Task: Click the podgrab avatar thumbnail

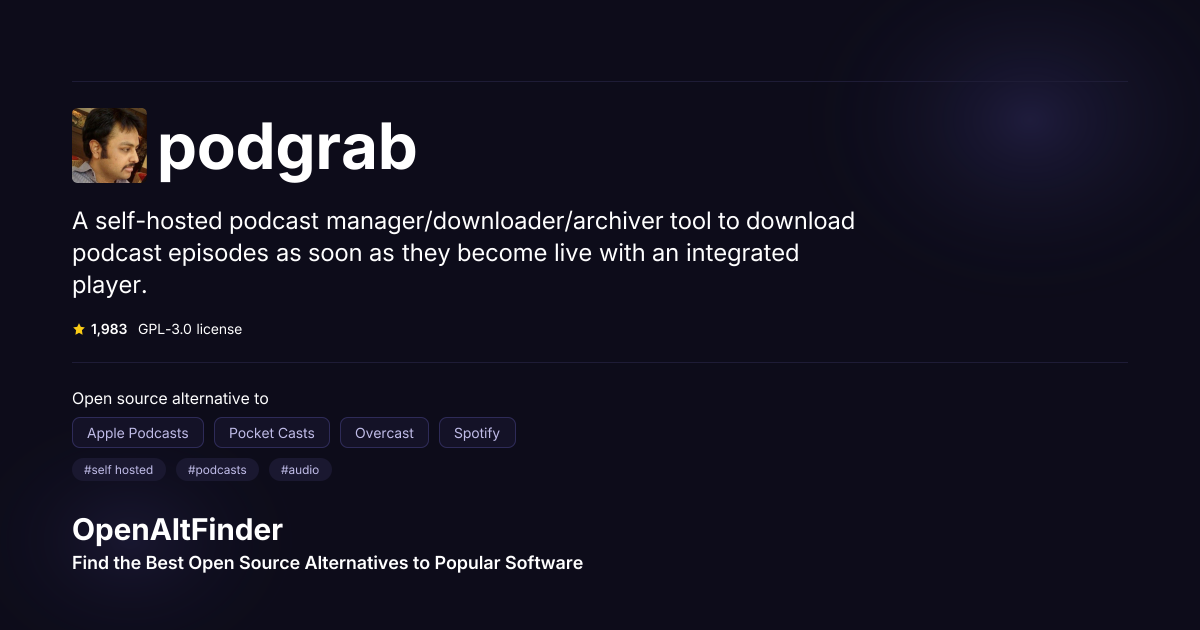Action: point(109,146)
